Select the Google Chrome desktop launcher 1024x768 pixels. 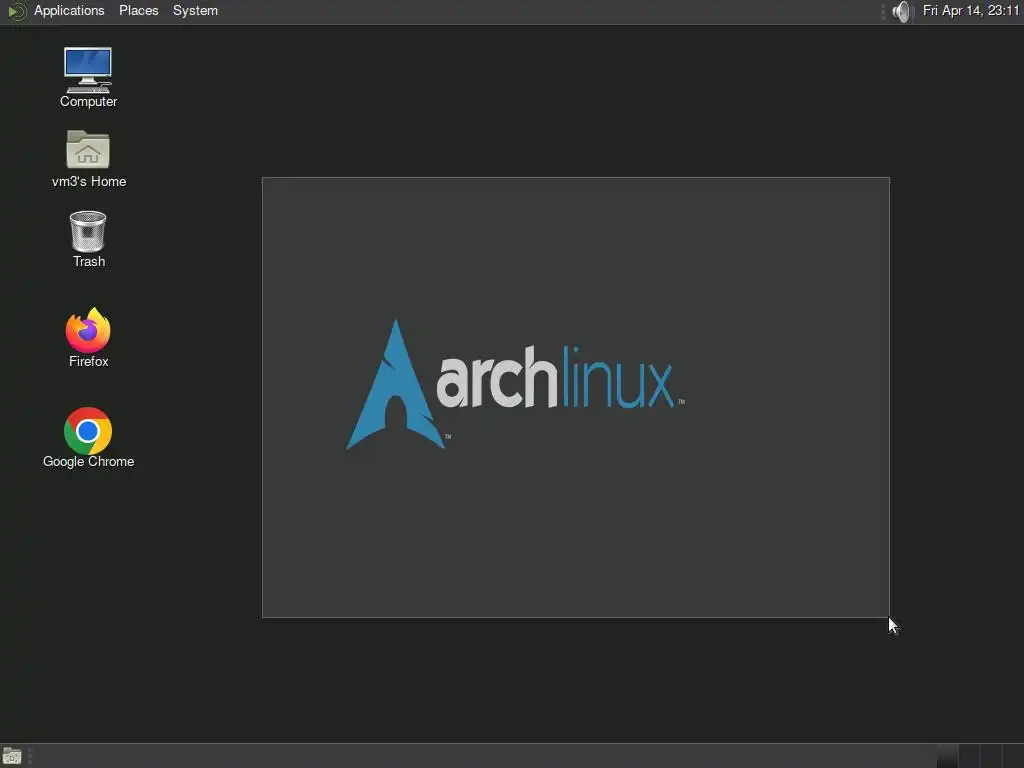tap(88, 438)
